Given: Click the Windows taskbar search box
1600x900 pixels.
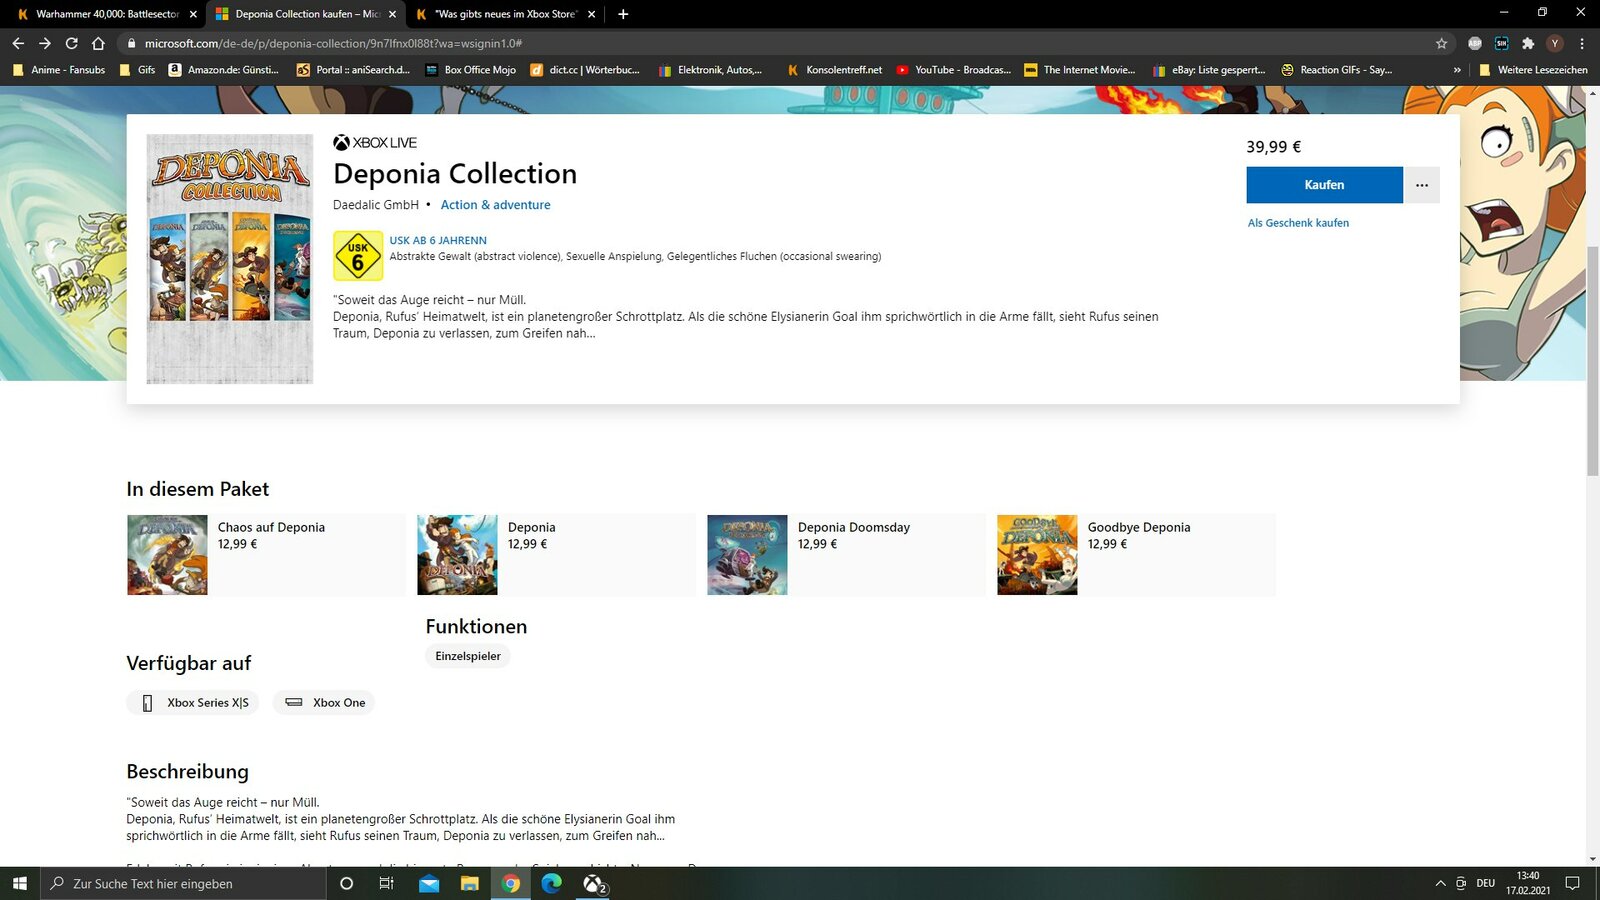Looking at the screenshot, I should (183, 883).
